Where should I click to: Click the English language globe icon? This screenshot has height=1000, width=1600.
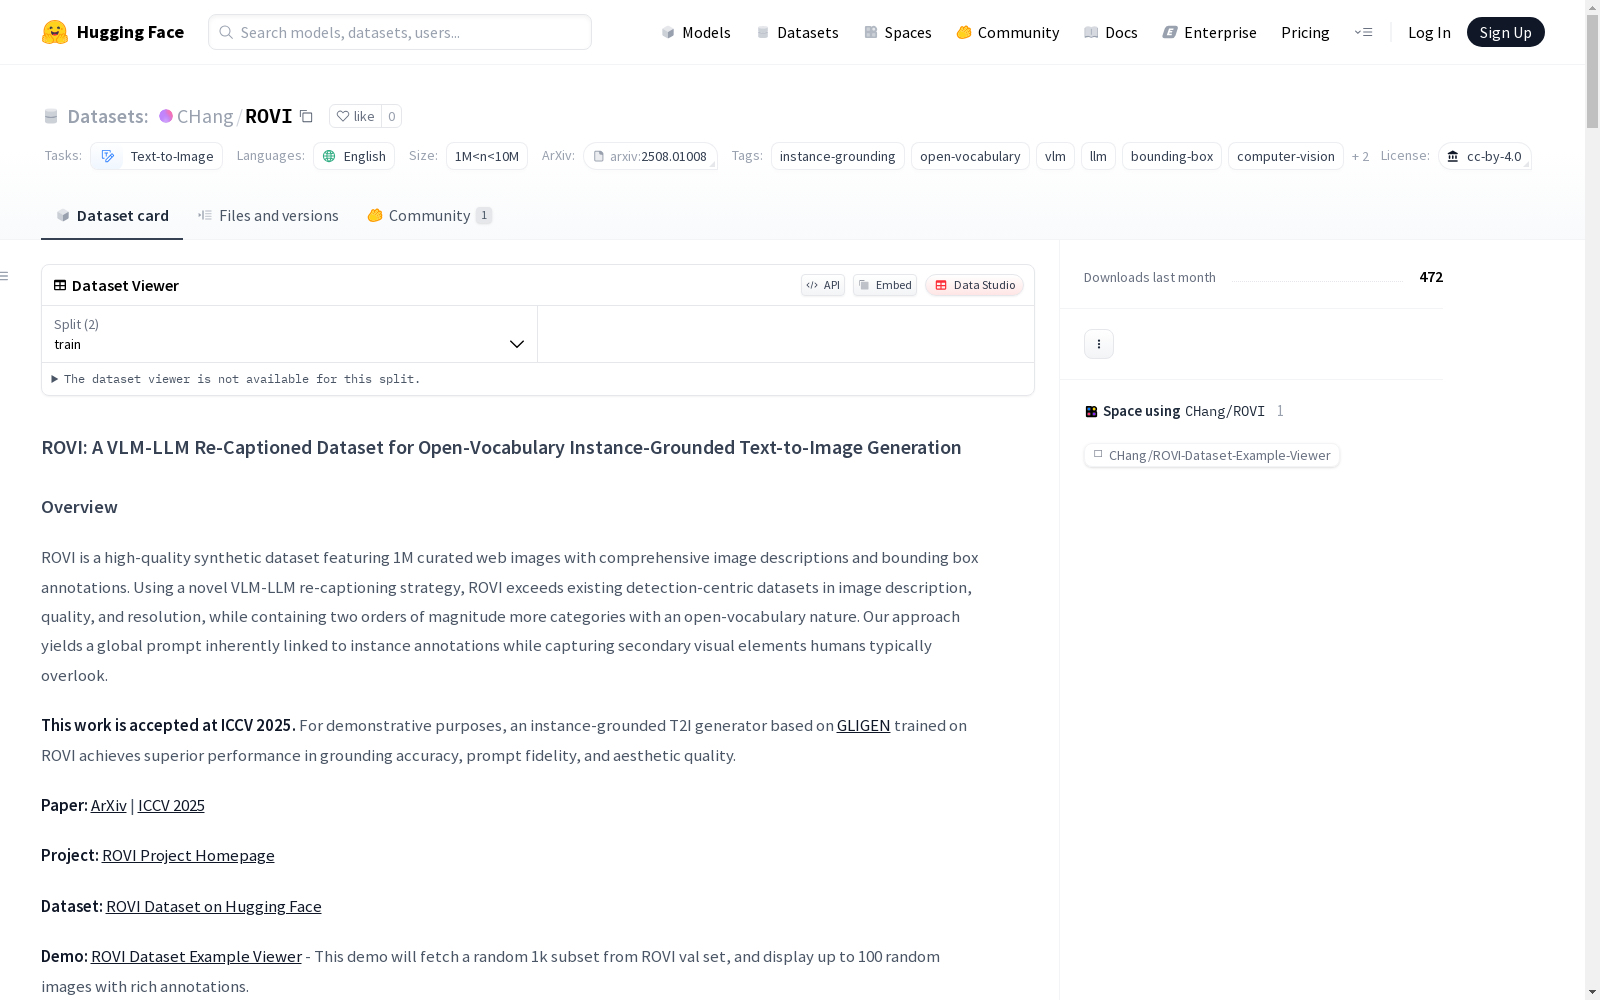point(329,156)
